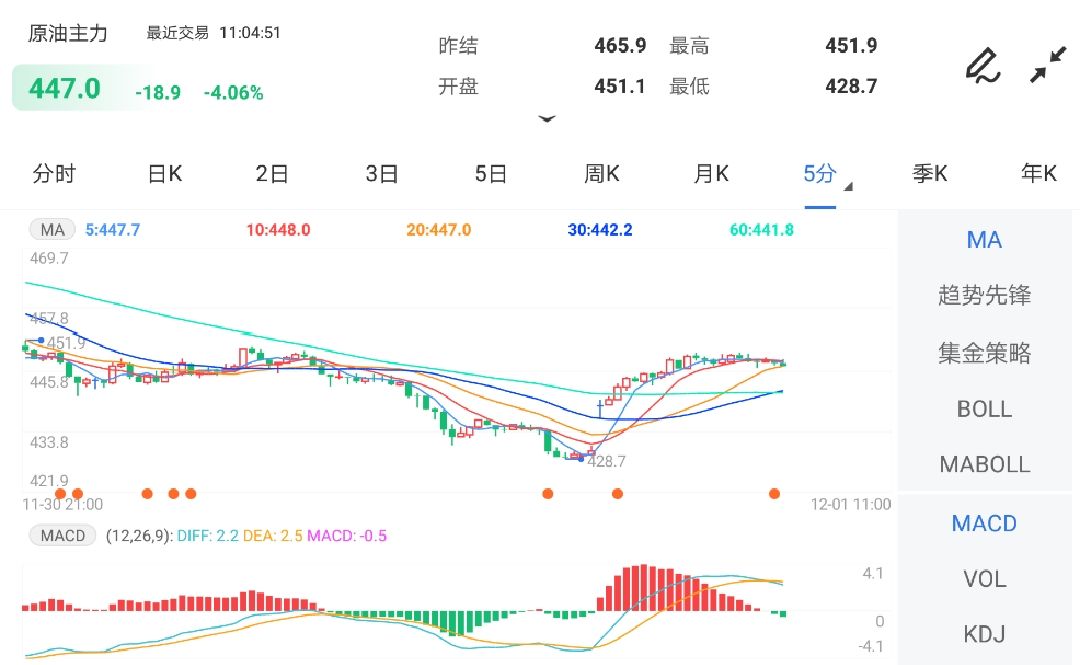Select 集金策略 indicator
The height and width of the screenshot is (665, 1080).
point(984,353)
